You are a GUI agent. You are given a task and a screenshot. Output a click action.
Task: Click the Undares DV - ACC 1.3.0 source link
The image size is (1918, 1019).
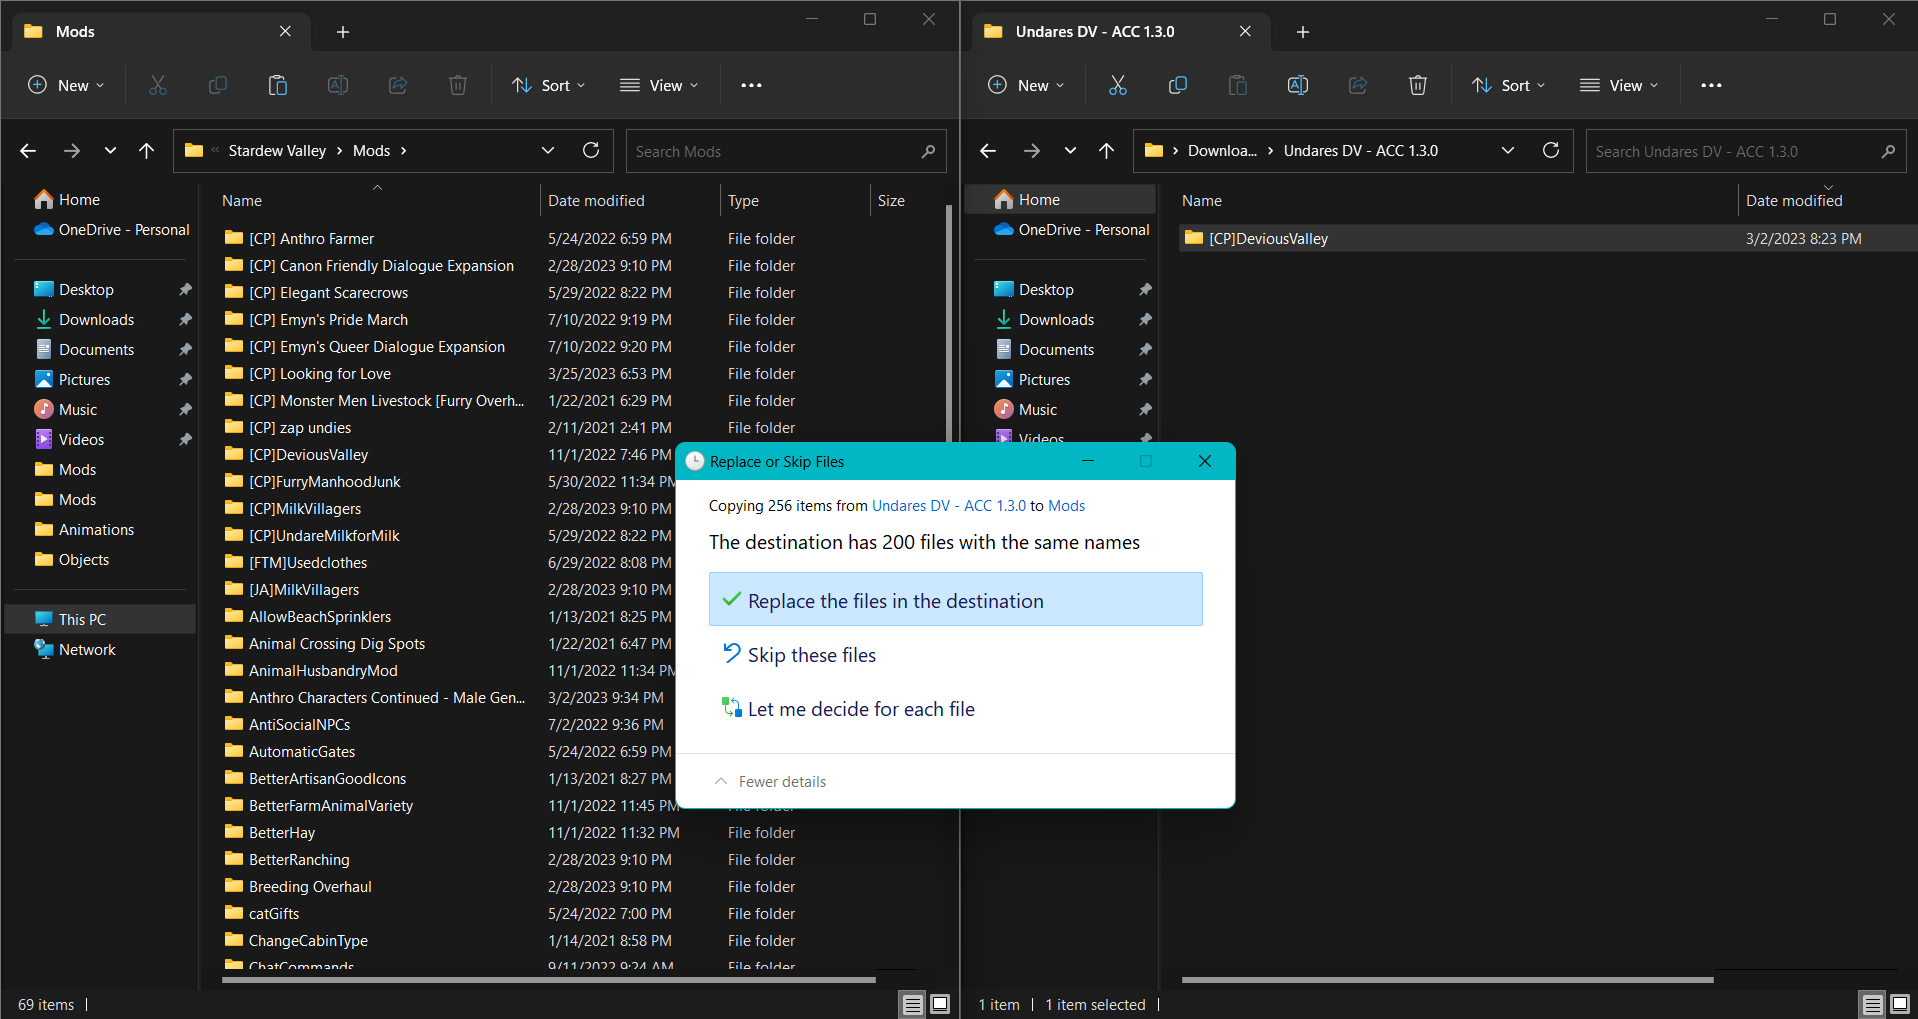point(949,506)
